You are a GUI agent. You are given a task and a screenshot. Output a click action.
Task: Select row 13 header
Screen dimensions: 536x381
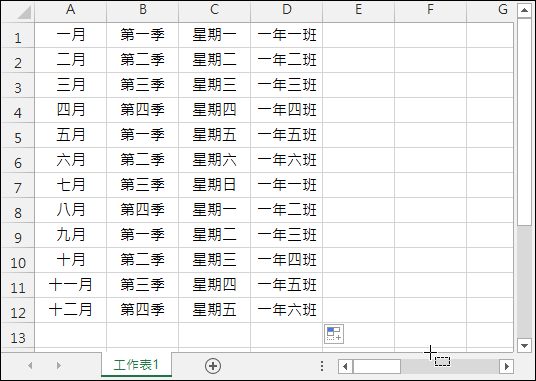tap(18, 335)
